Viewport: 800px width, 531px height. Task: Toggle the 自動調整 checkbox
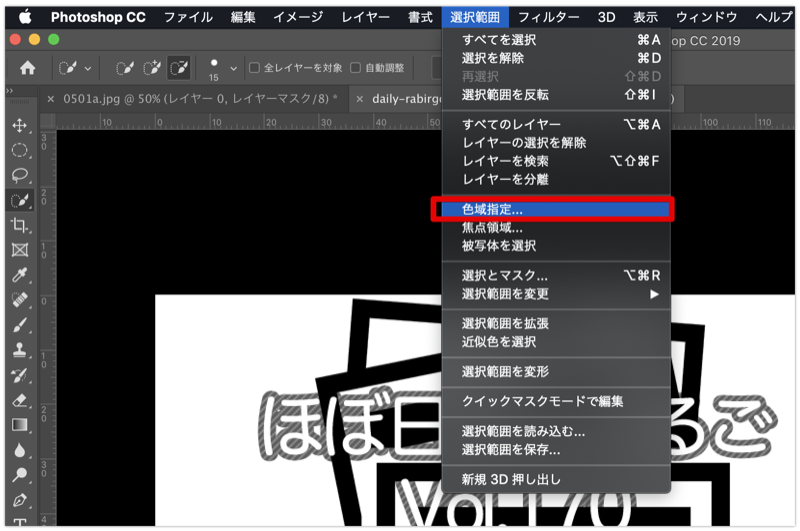point(356,68)
